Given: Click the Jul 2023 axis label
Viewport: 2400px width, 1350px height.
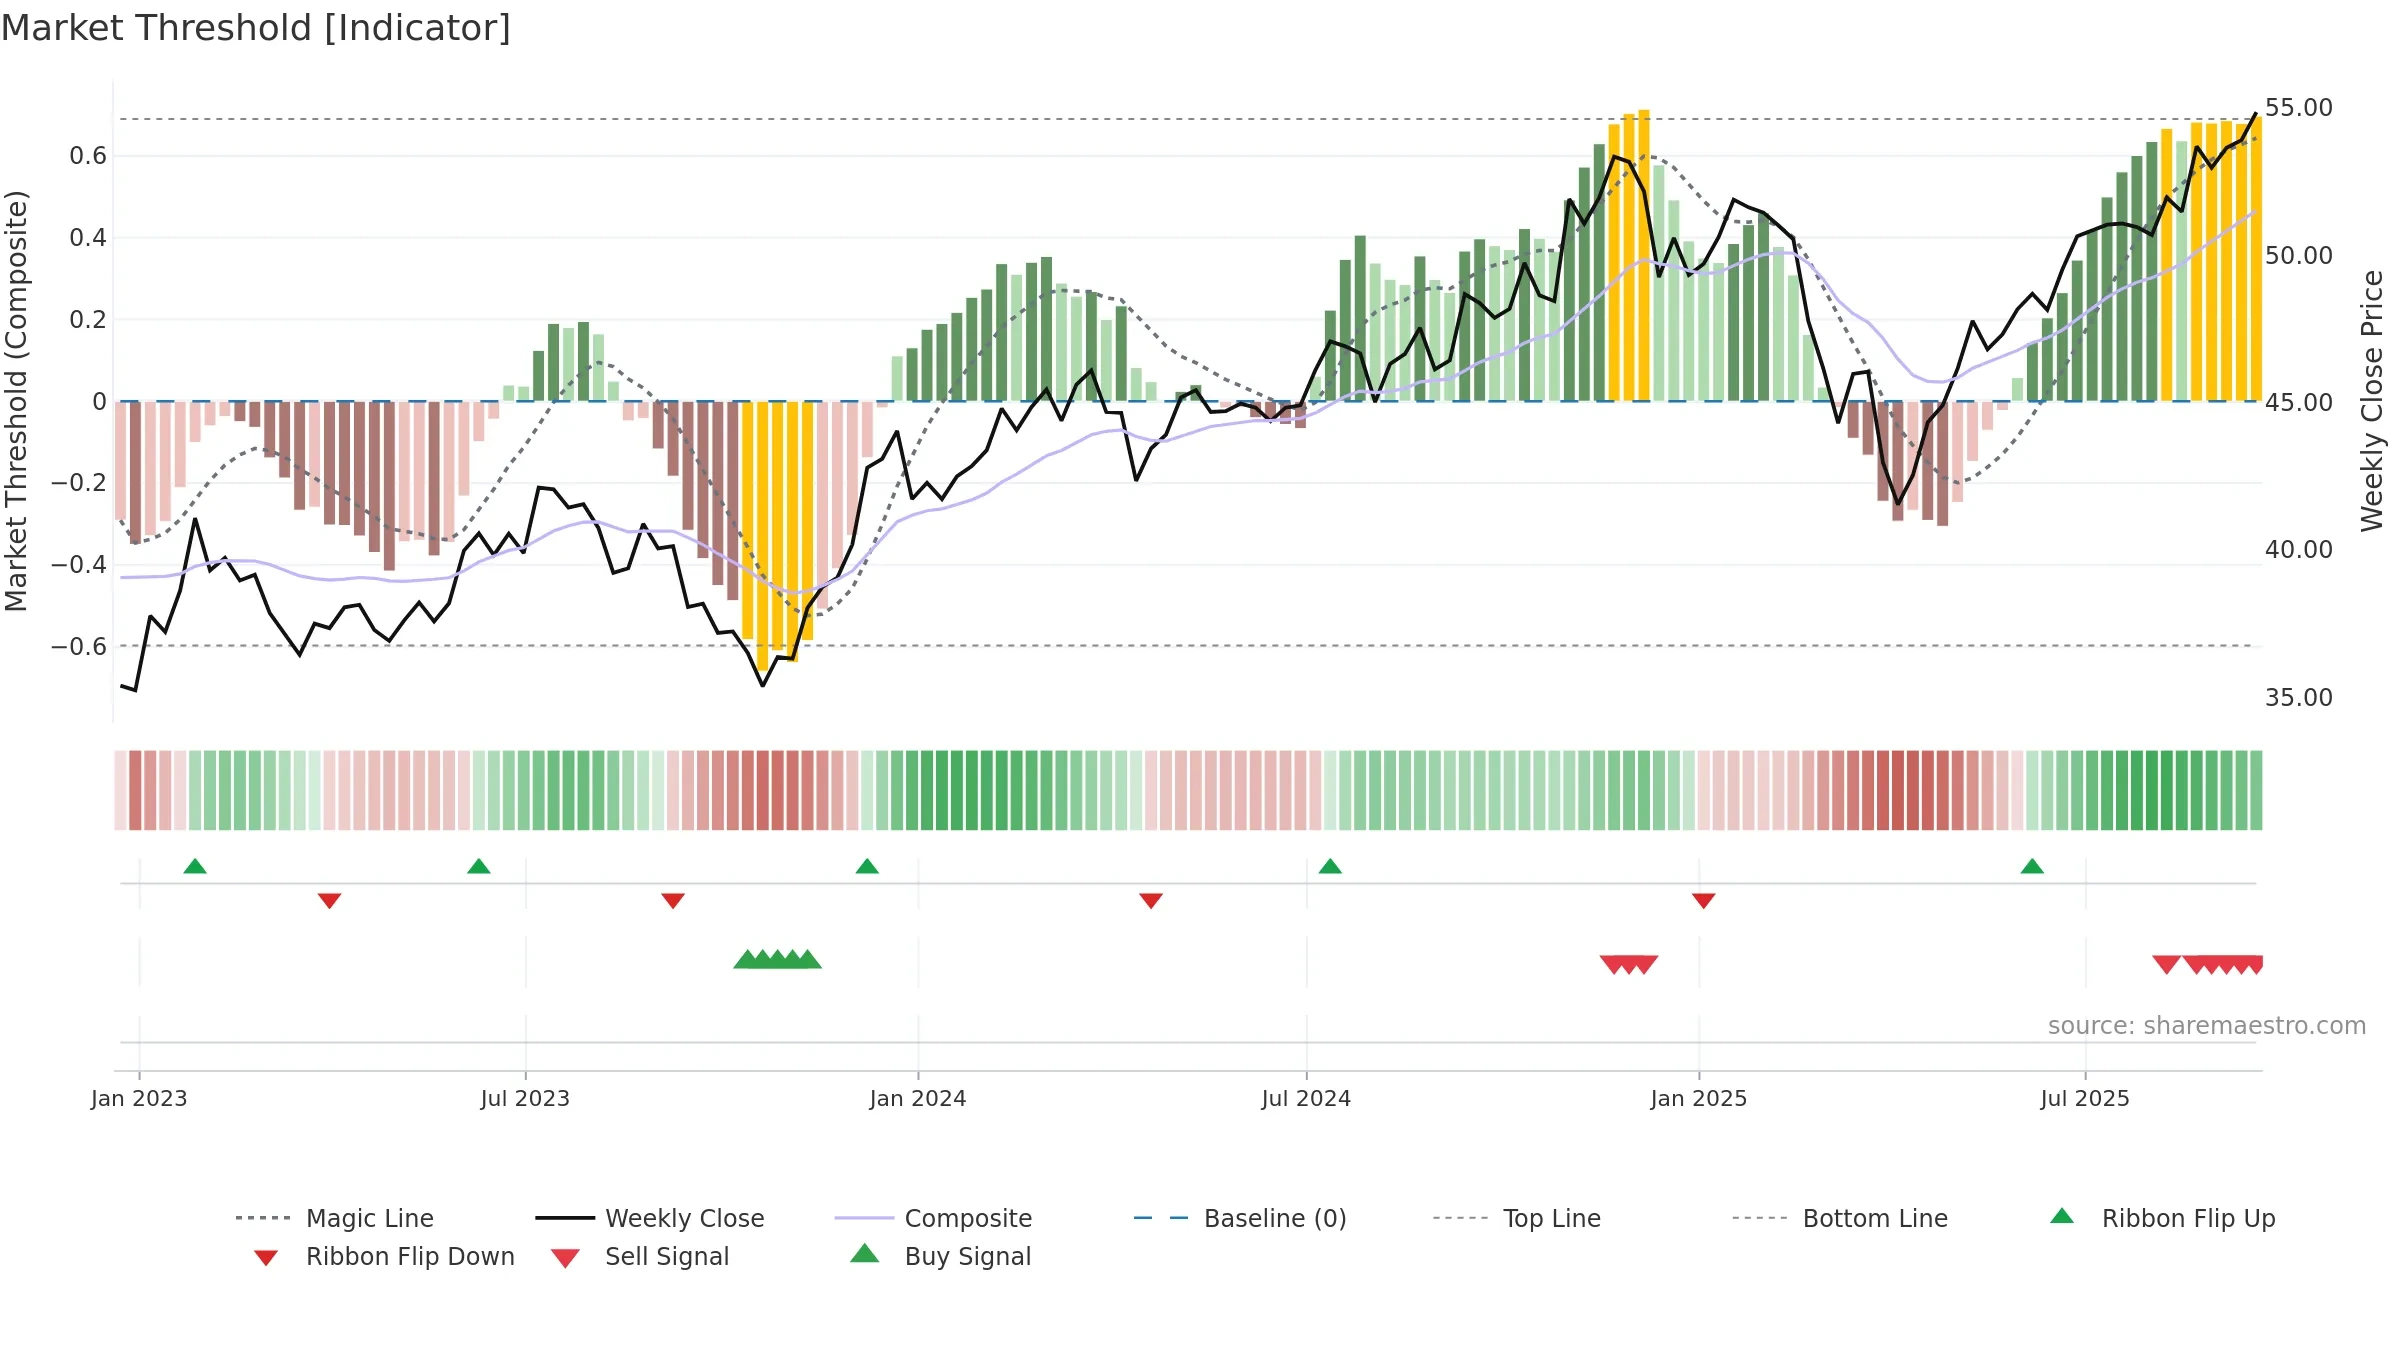Looking at the screenshot, I should tap(525, 1099).
